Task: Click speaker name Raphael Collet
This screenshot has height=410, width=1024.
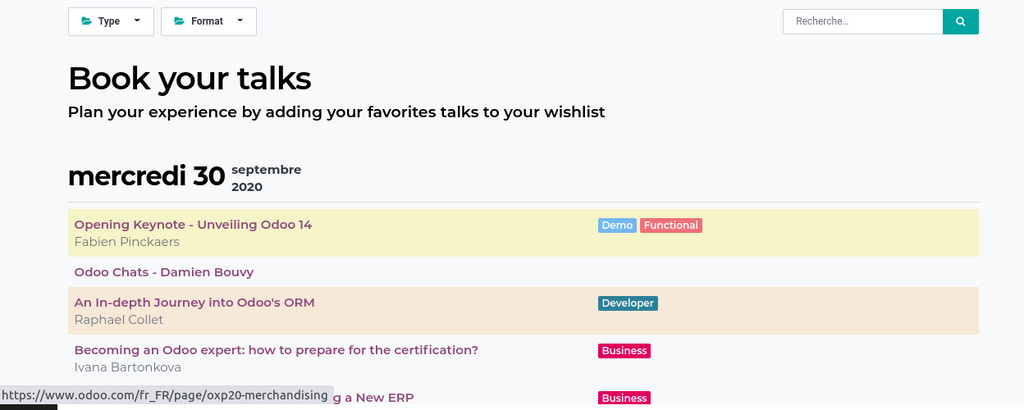Action: pyautogui.click(x=118, y=320)
